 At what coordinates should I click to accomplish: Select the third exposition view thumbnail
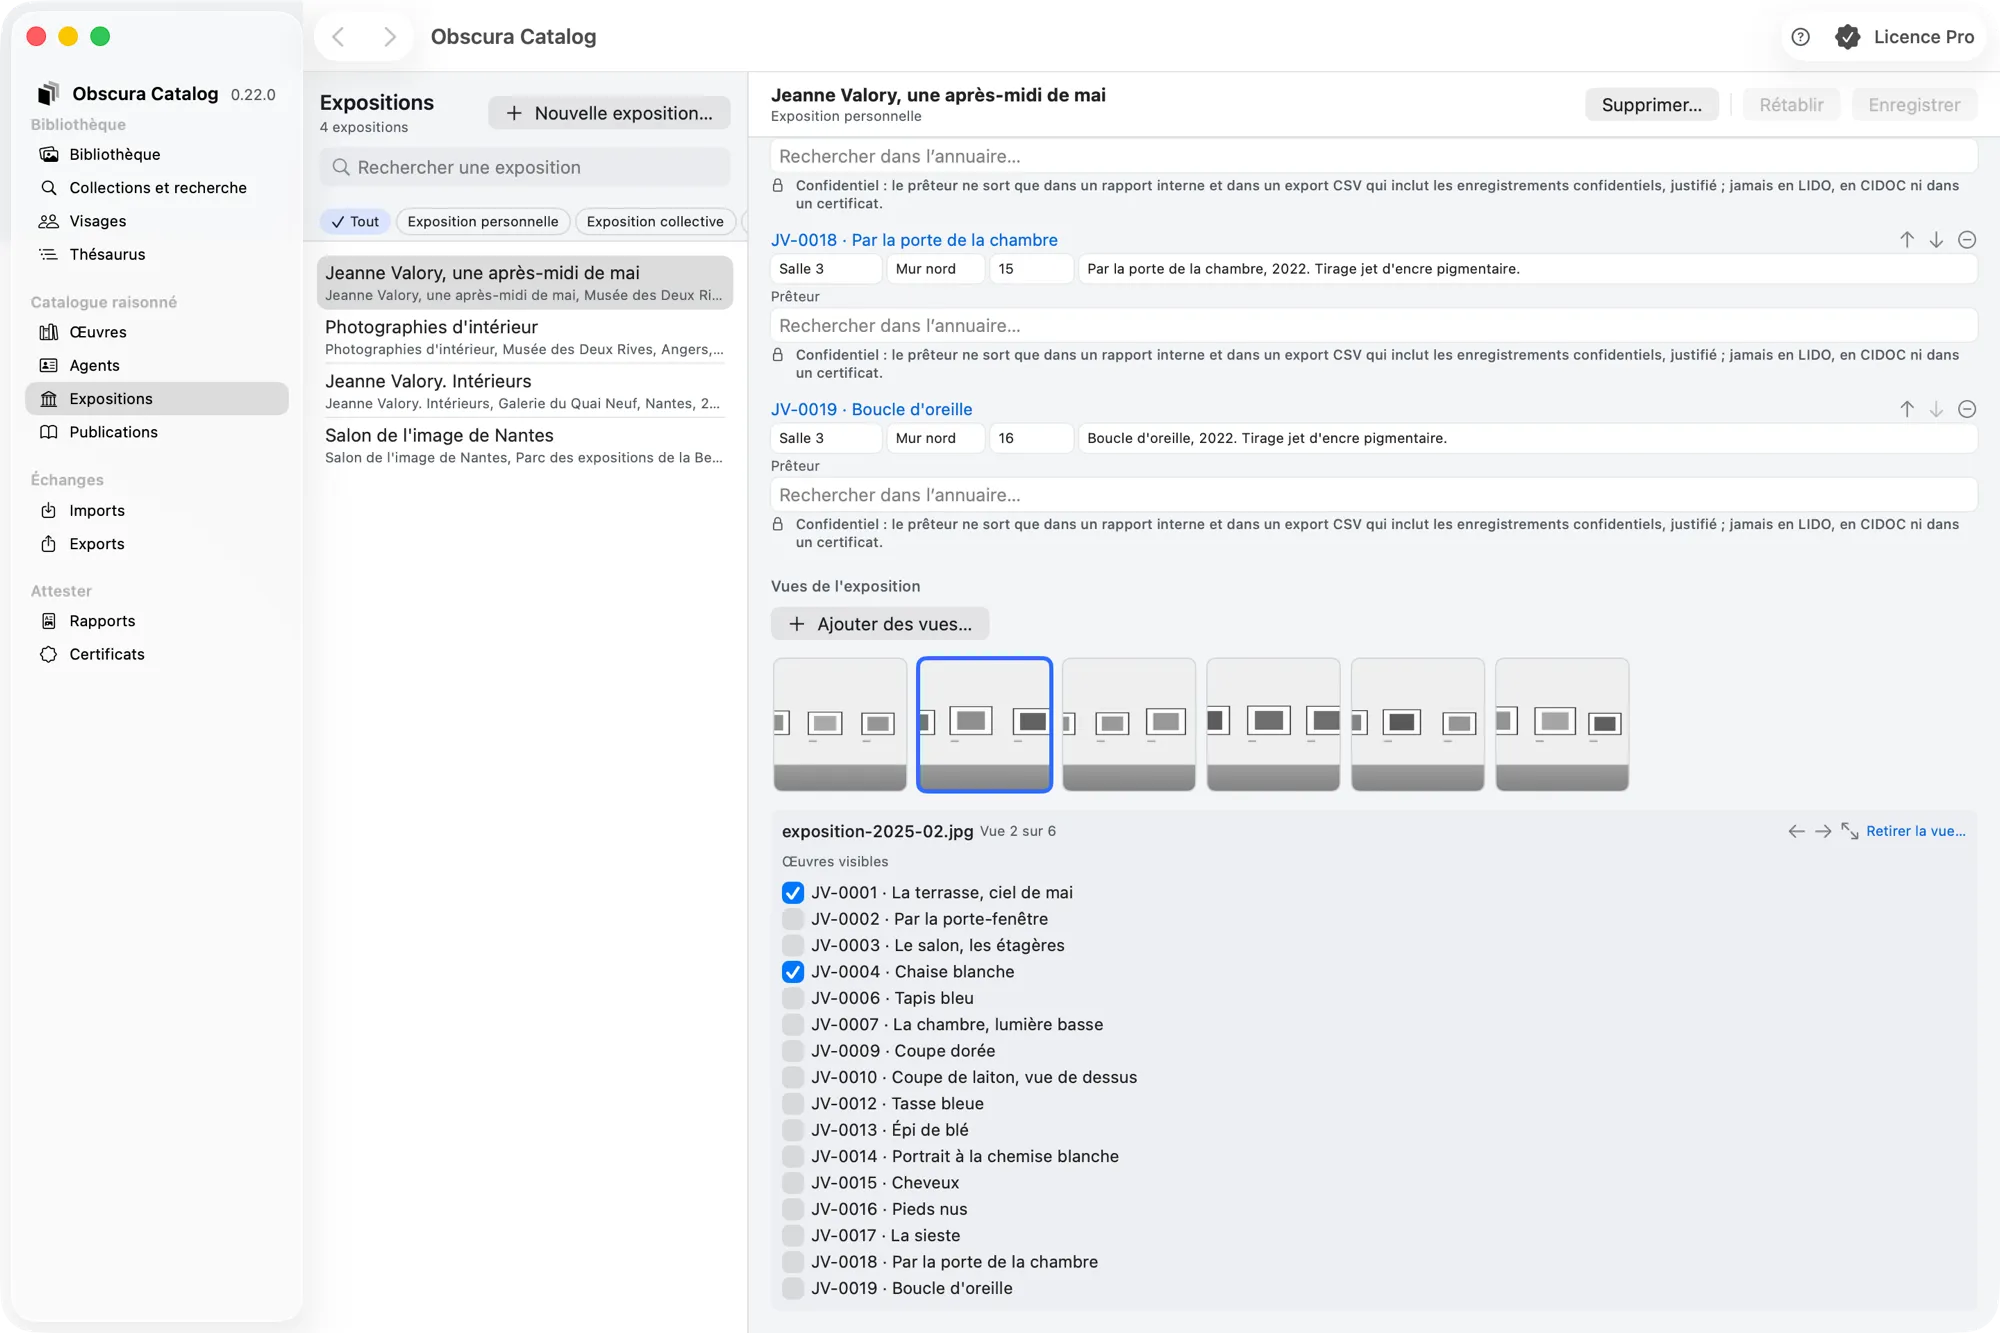click(x=1128, y=724)
